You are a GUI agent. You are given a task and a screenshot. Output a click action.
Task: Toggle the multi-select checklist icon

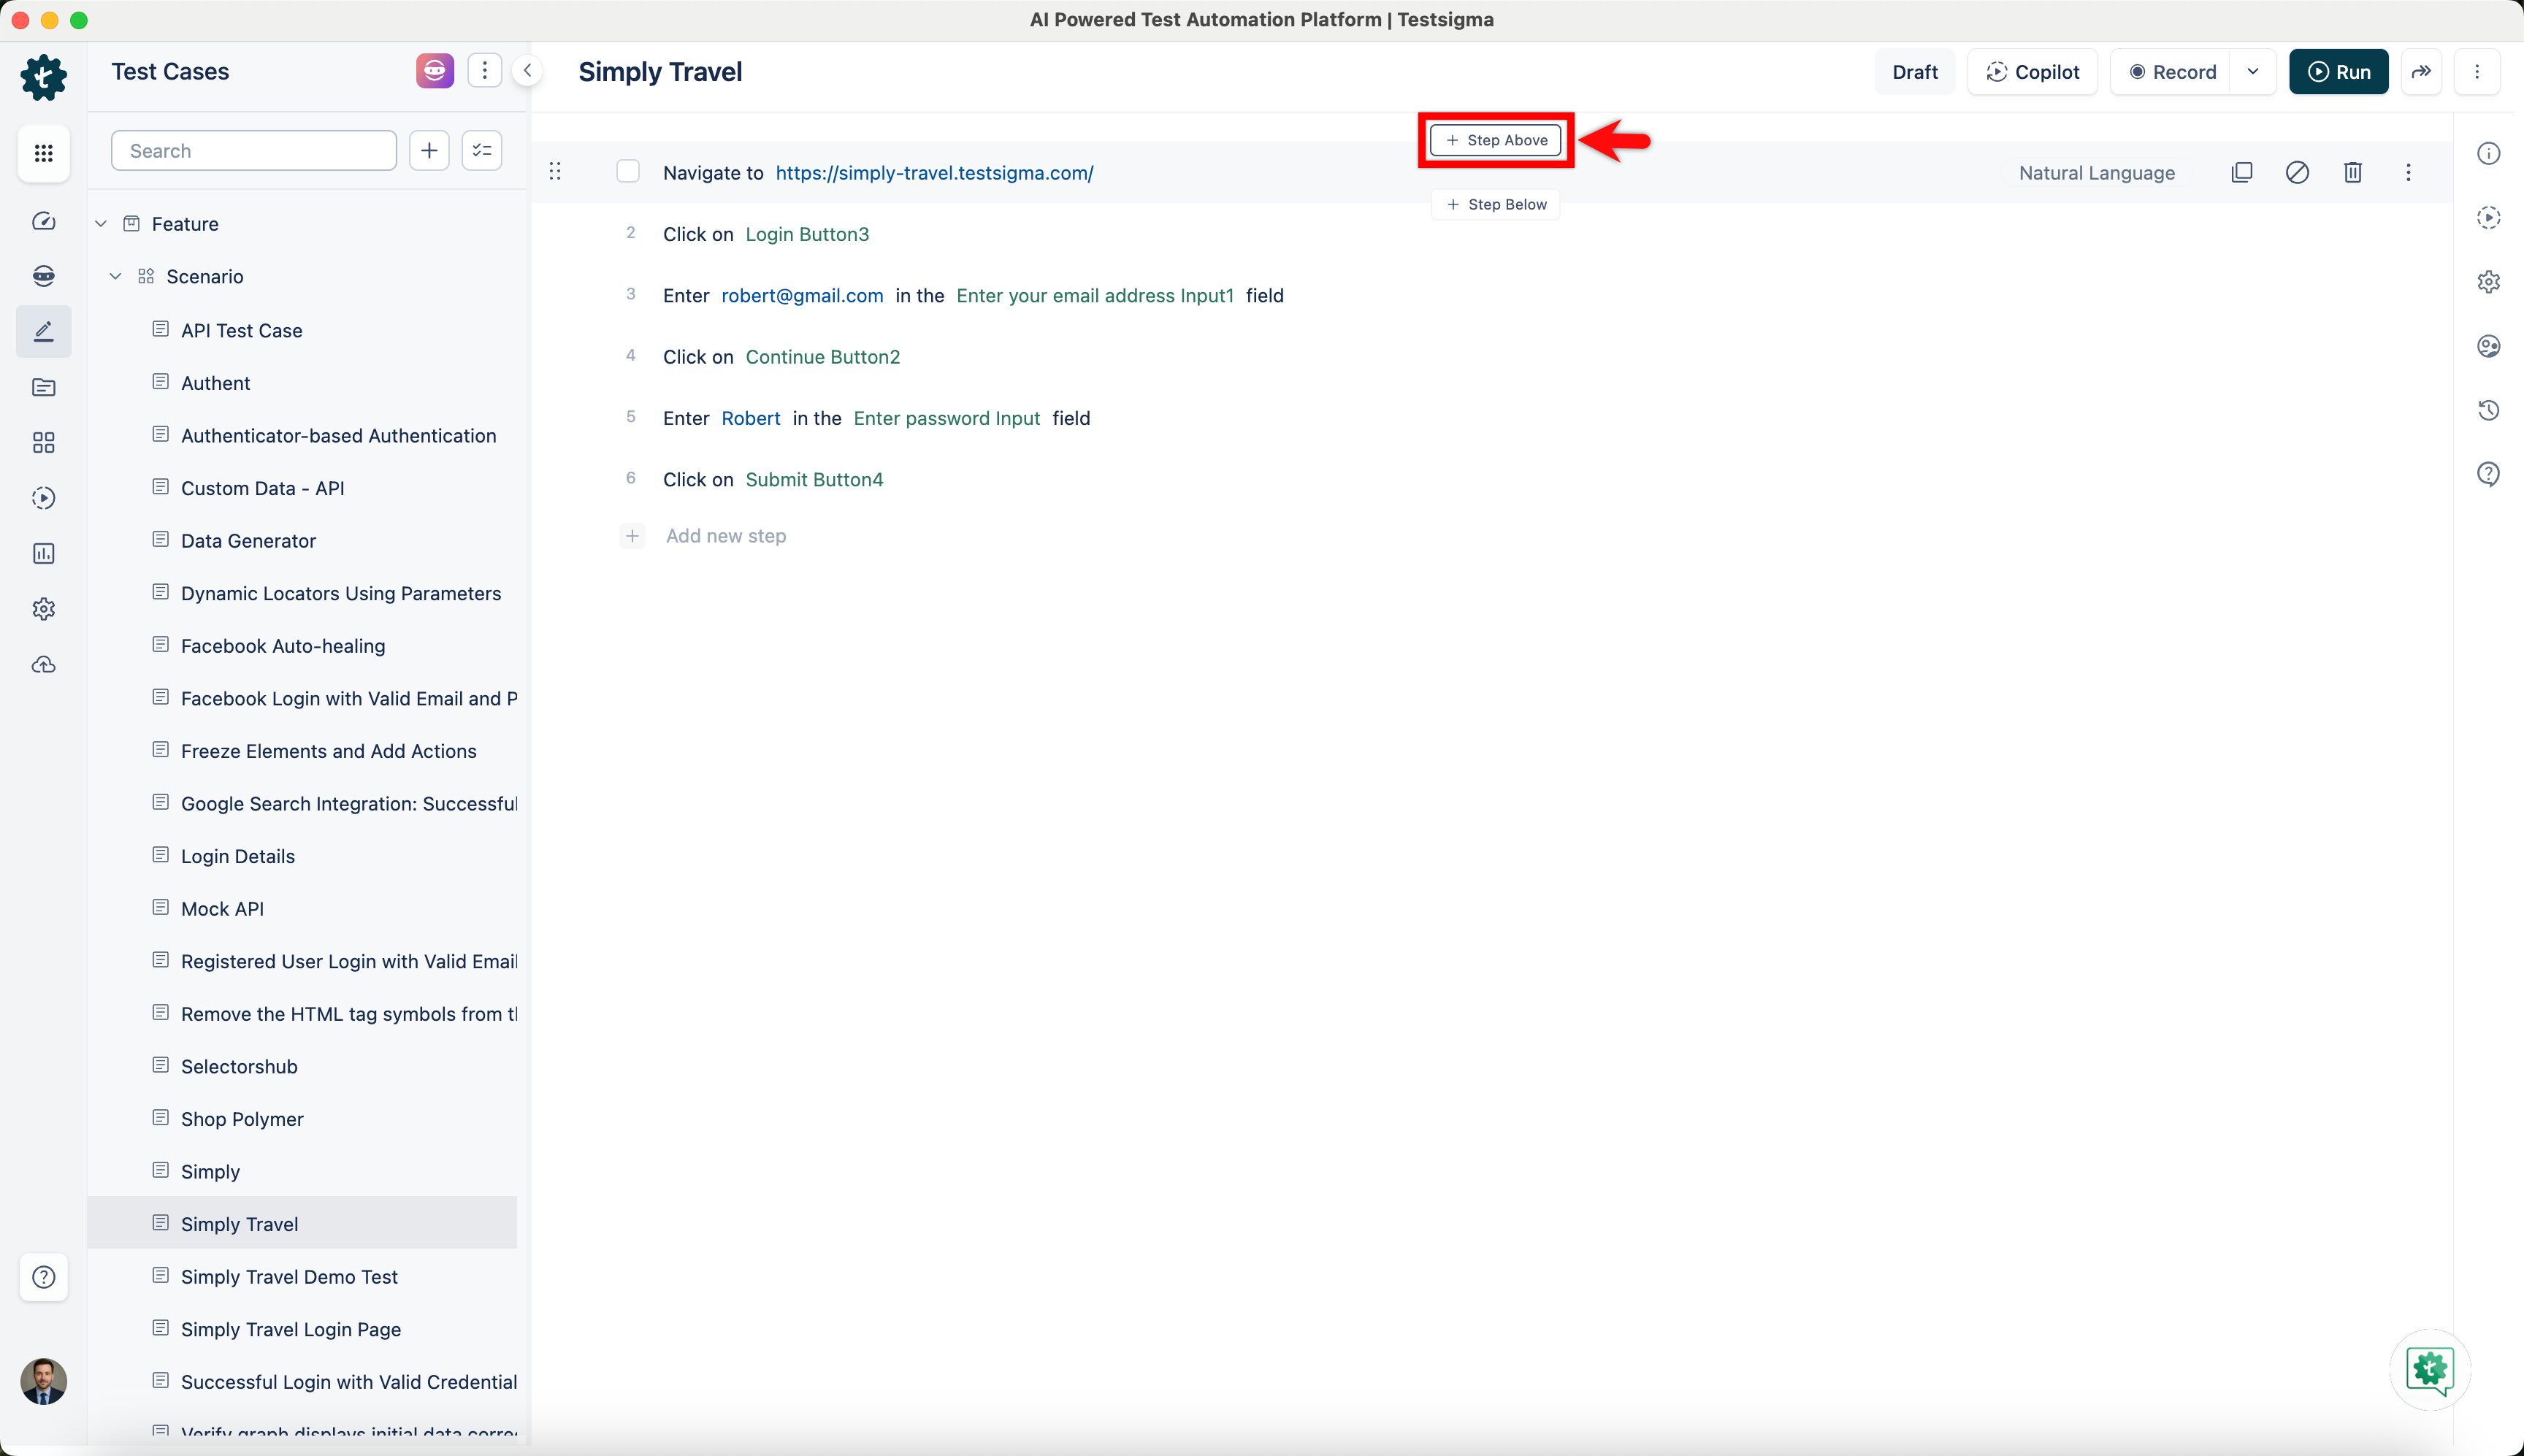(x=482, y=151)
